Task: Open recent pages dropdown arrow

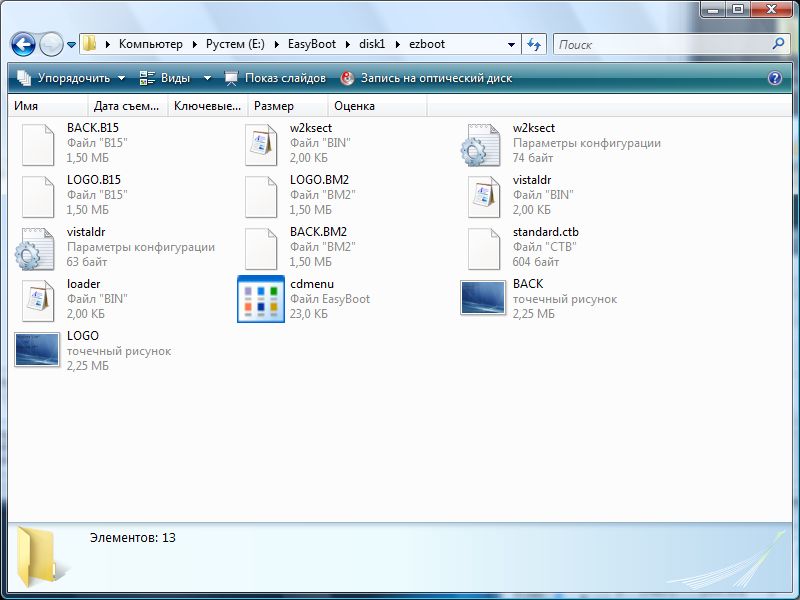Action: (x=72, y=45)
